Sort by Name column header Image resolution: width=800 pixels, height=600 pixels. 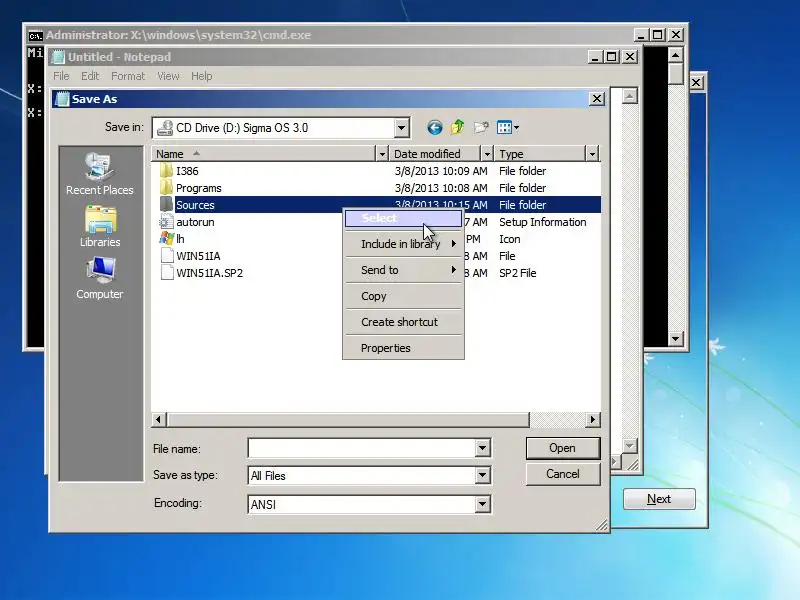coord(264,154)
